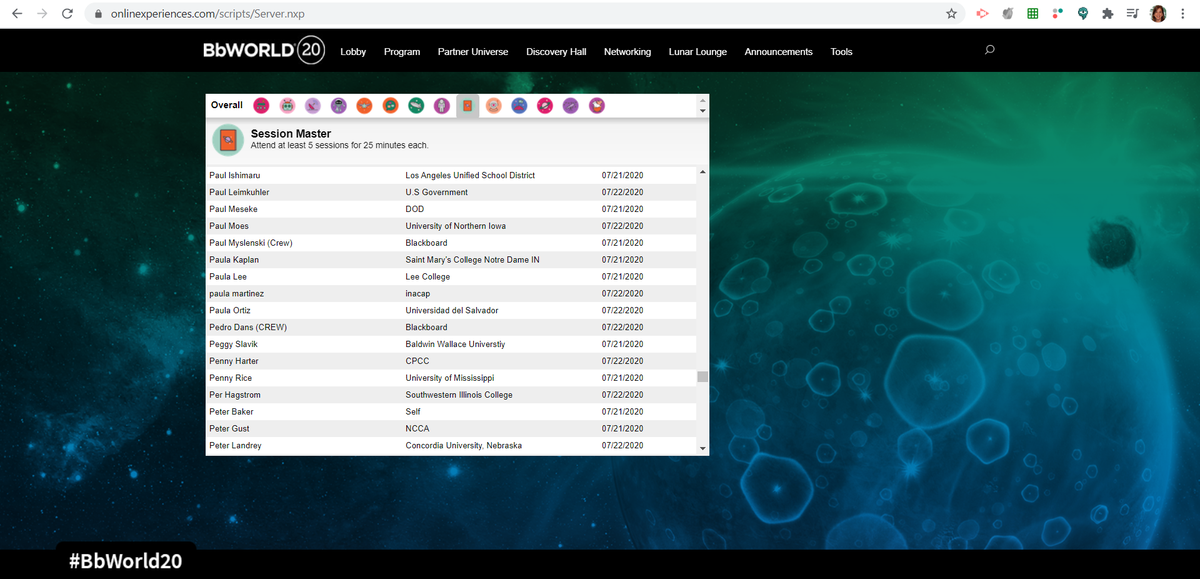Select the peach-colored badge after the notebook
Image resolution: width=1200 pixels, height=579 pixels.
tap(493, 105)
